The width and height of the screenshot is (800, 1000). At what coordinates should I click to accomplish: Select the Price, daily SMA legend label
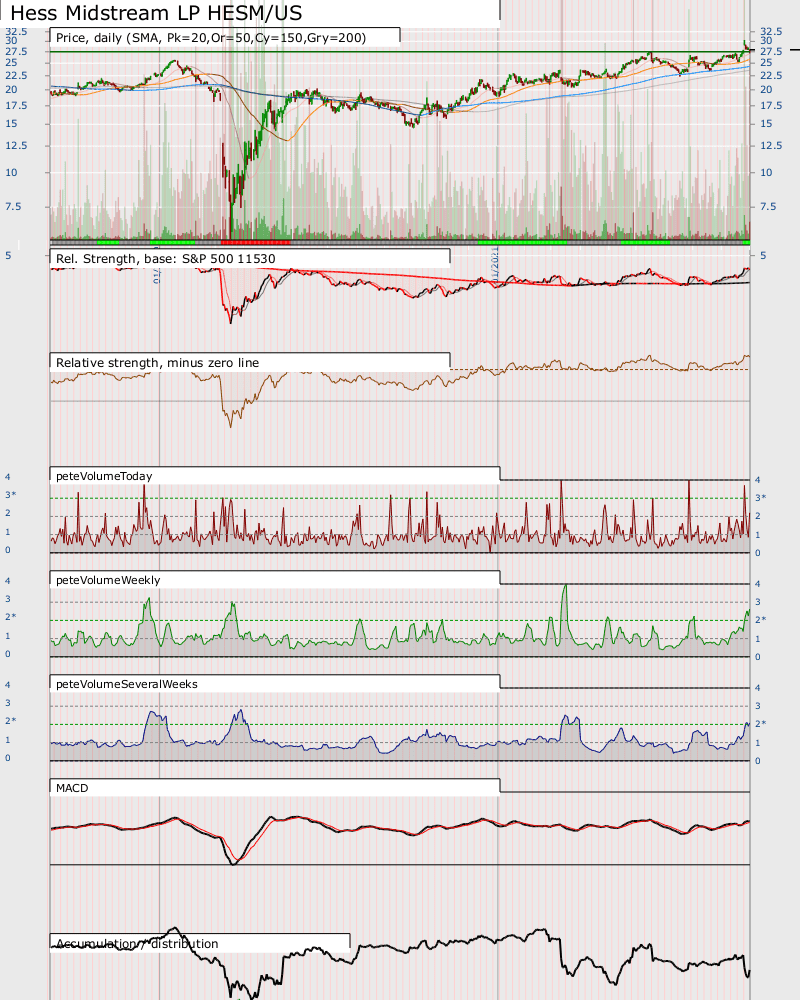(211, 38)
